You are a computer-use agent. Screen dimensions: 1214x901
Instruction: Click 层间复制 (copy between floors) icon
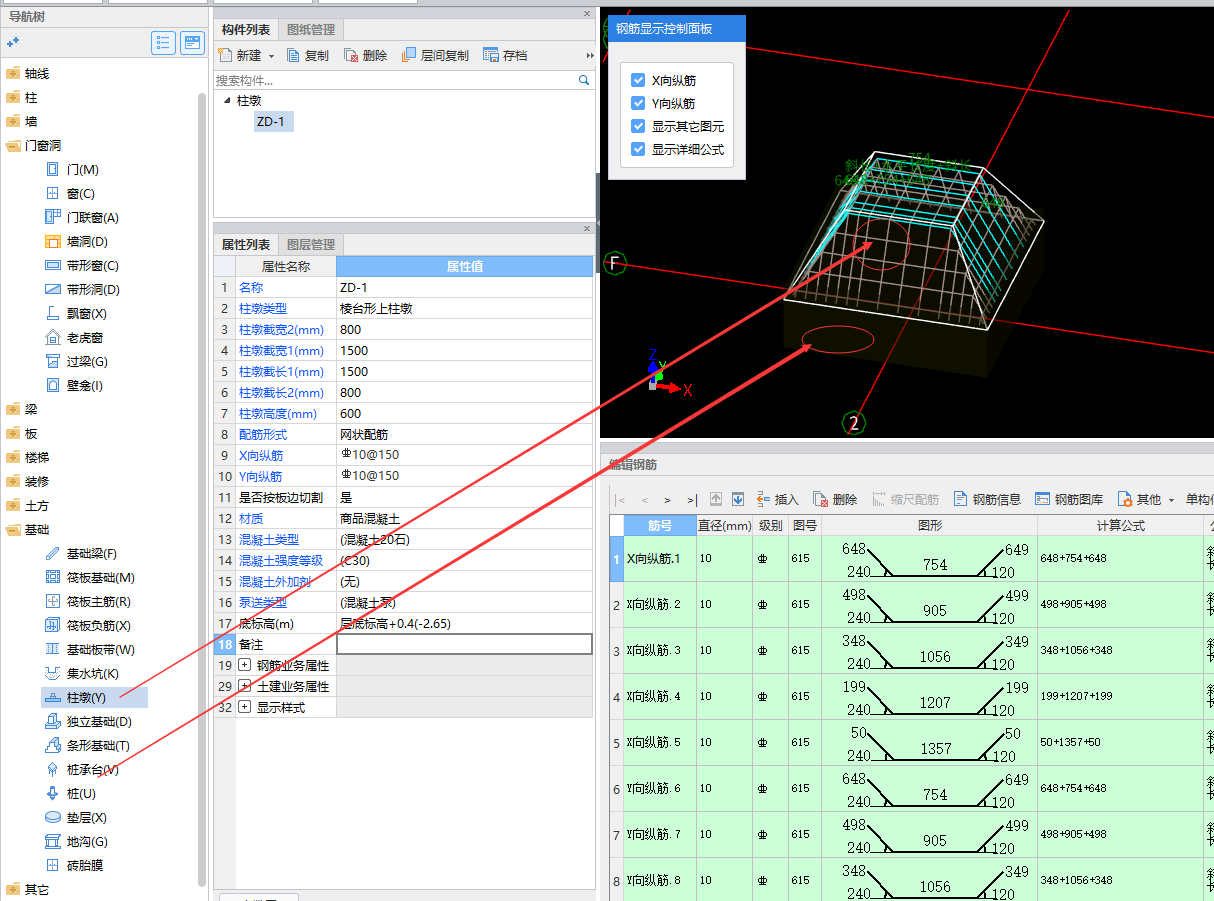point(409,56)
